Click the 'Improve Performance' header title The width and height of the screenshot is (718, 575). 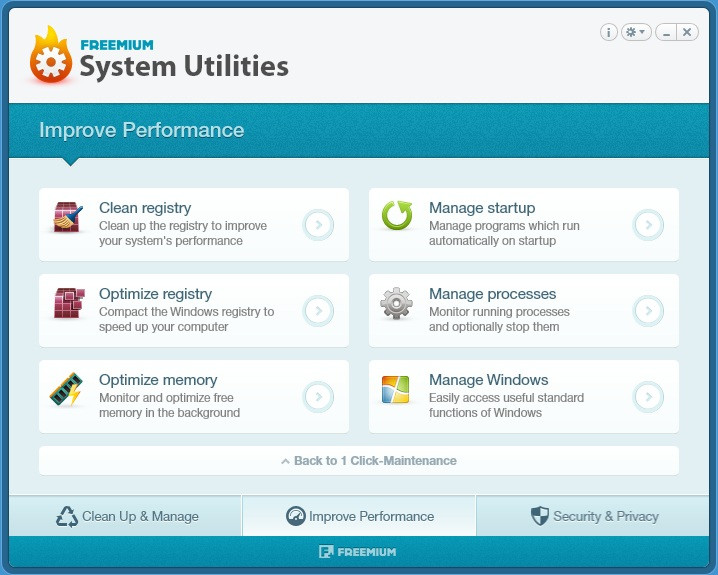point(141,130)
